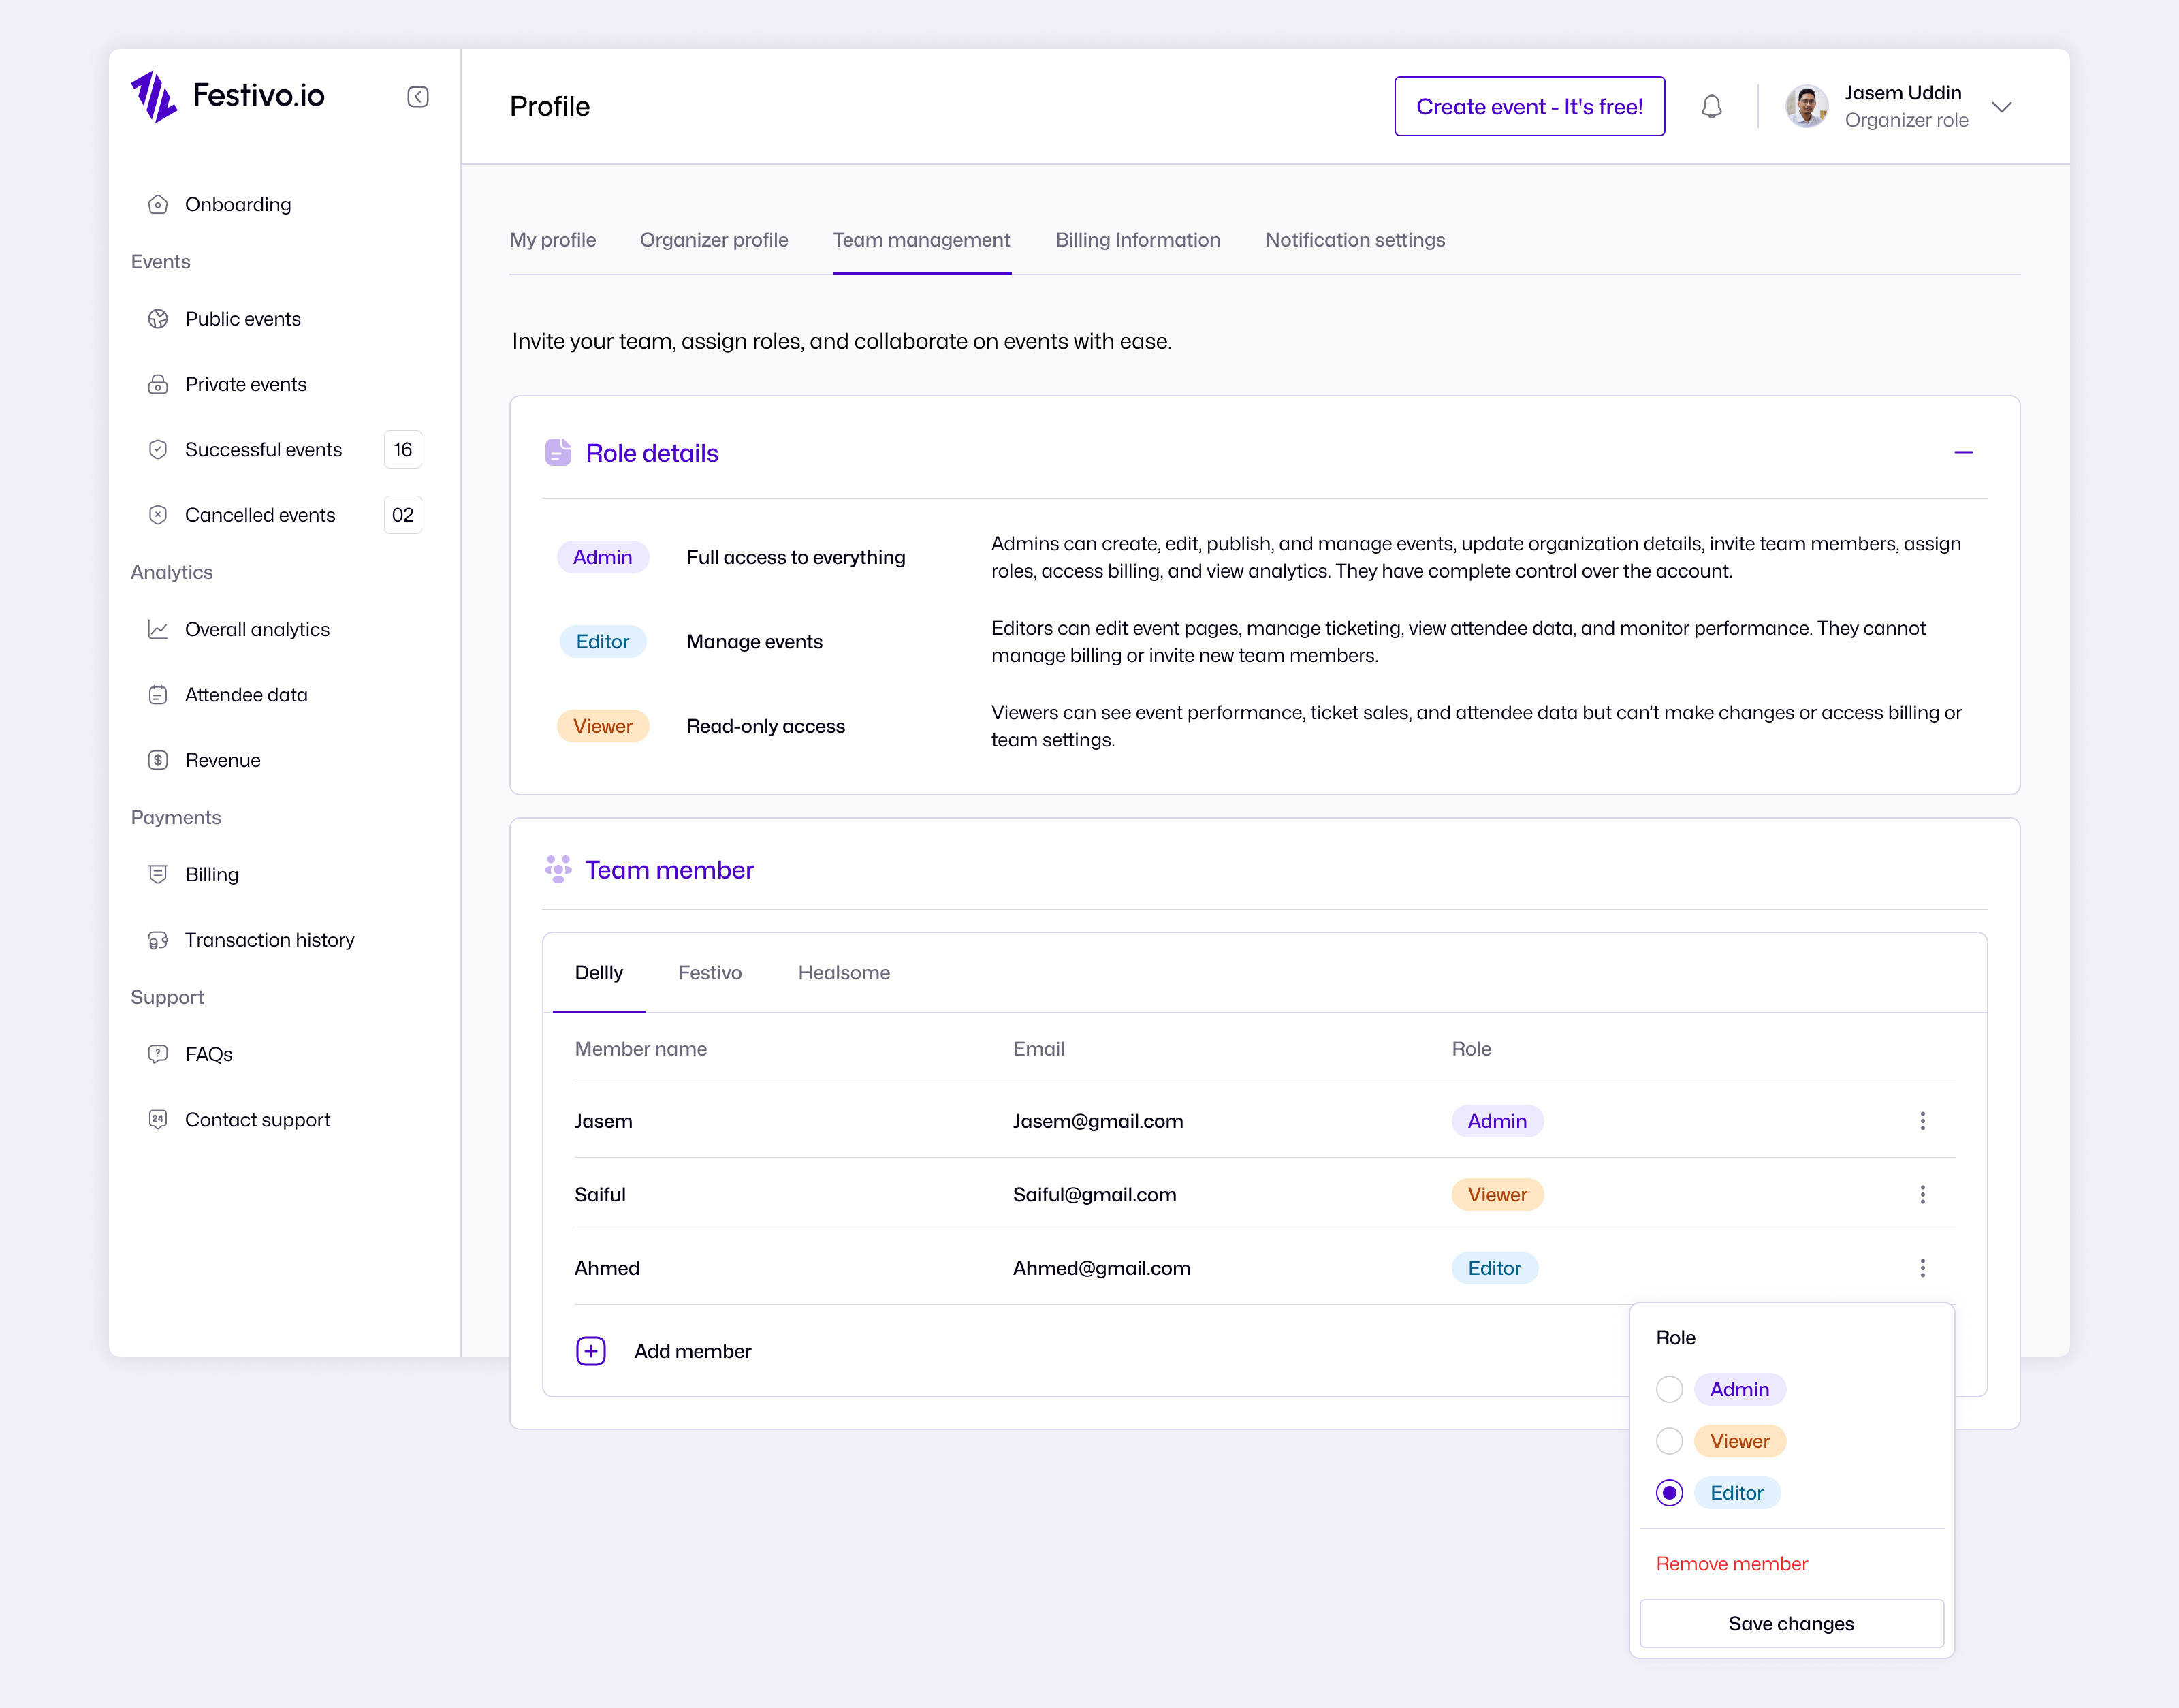Choose the Viewer role radio button
The width and height of the screenshot is (2179, 1708).
click(x=1669, y=1441)
